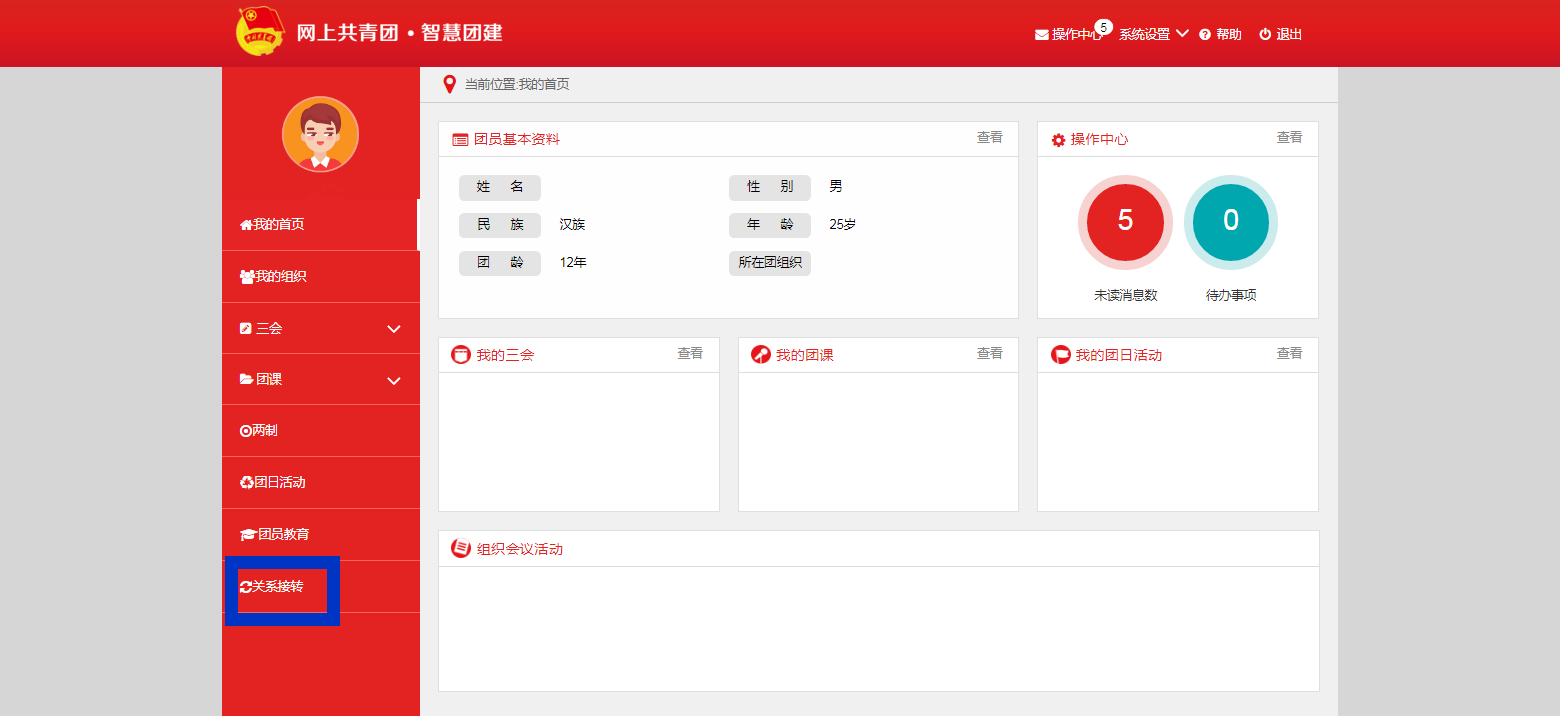
Task: Click 查看 link in 我的团日活动 panel
Action: coord(1289,354)
